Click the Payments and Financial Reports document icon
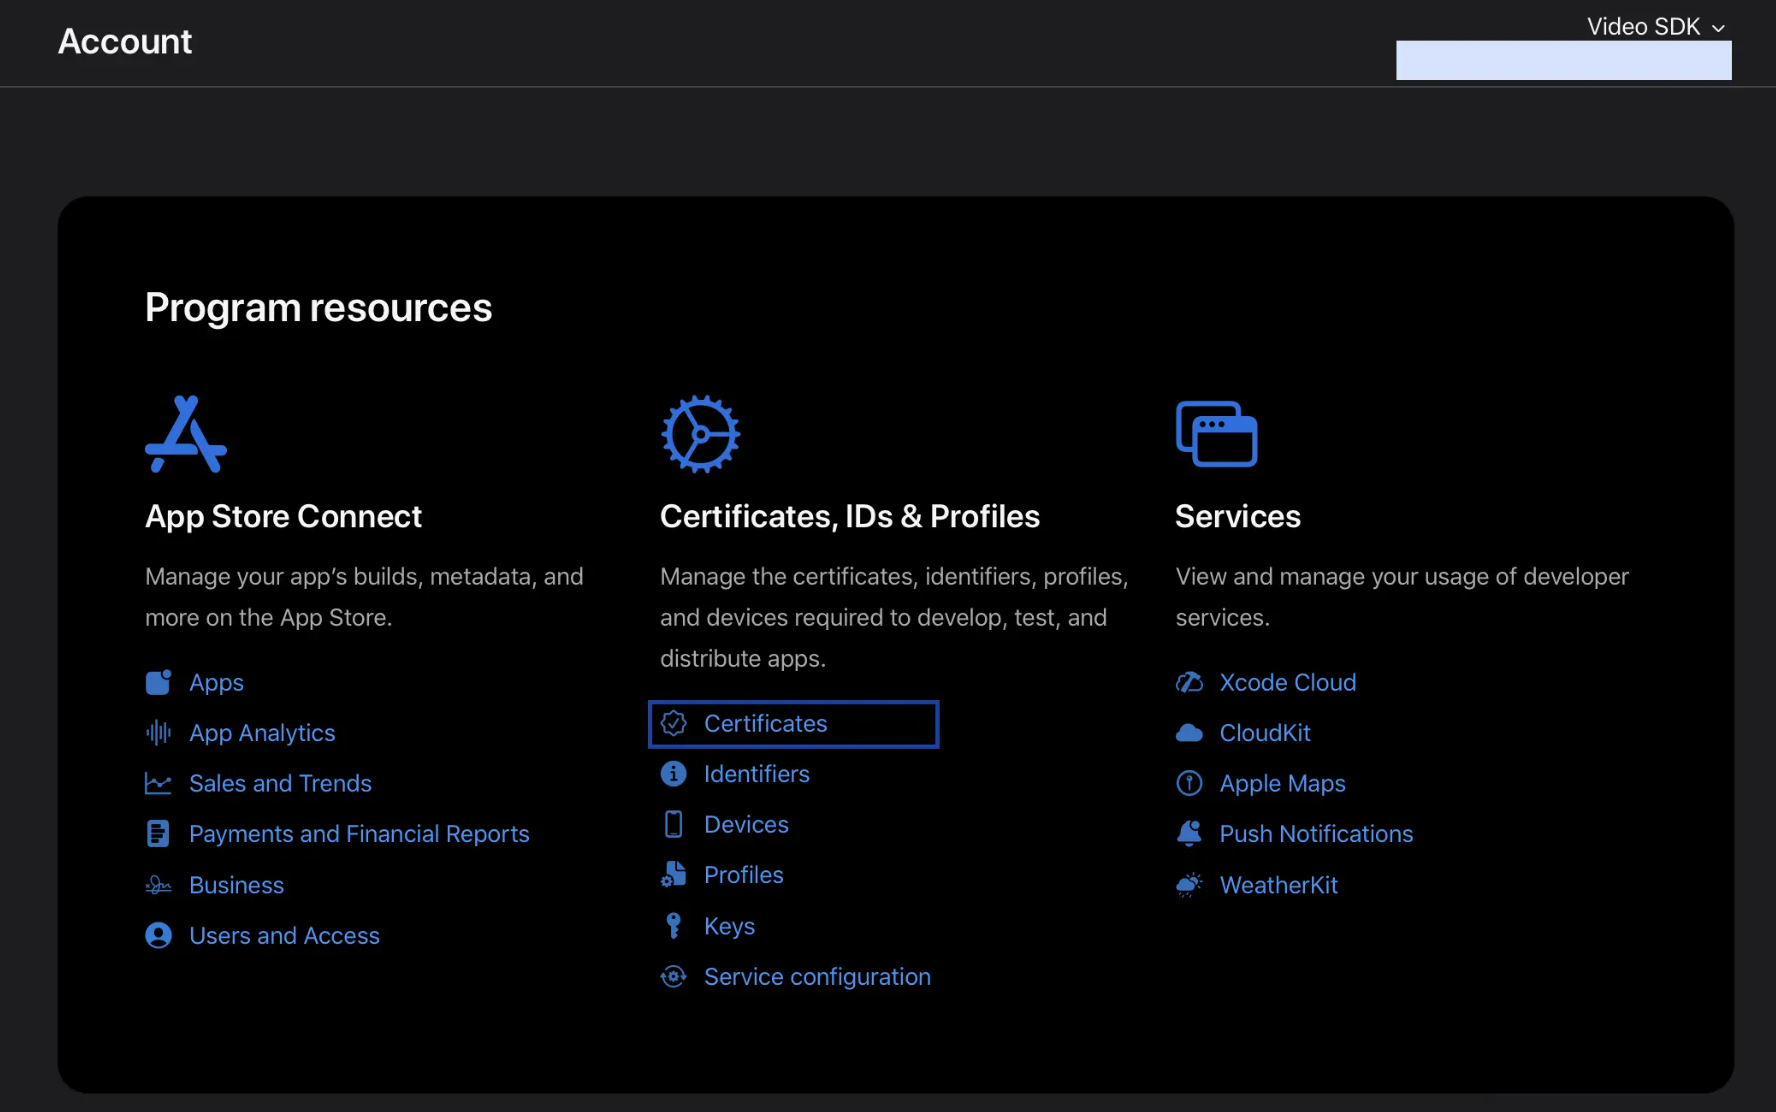Screen dimensions: 1776x1112 (x=158, y=834)
